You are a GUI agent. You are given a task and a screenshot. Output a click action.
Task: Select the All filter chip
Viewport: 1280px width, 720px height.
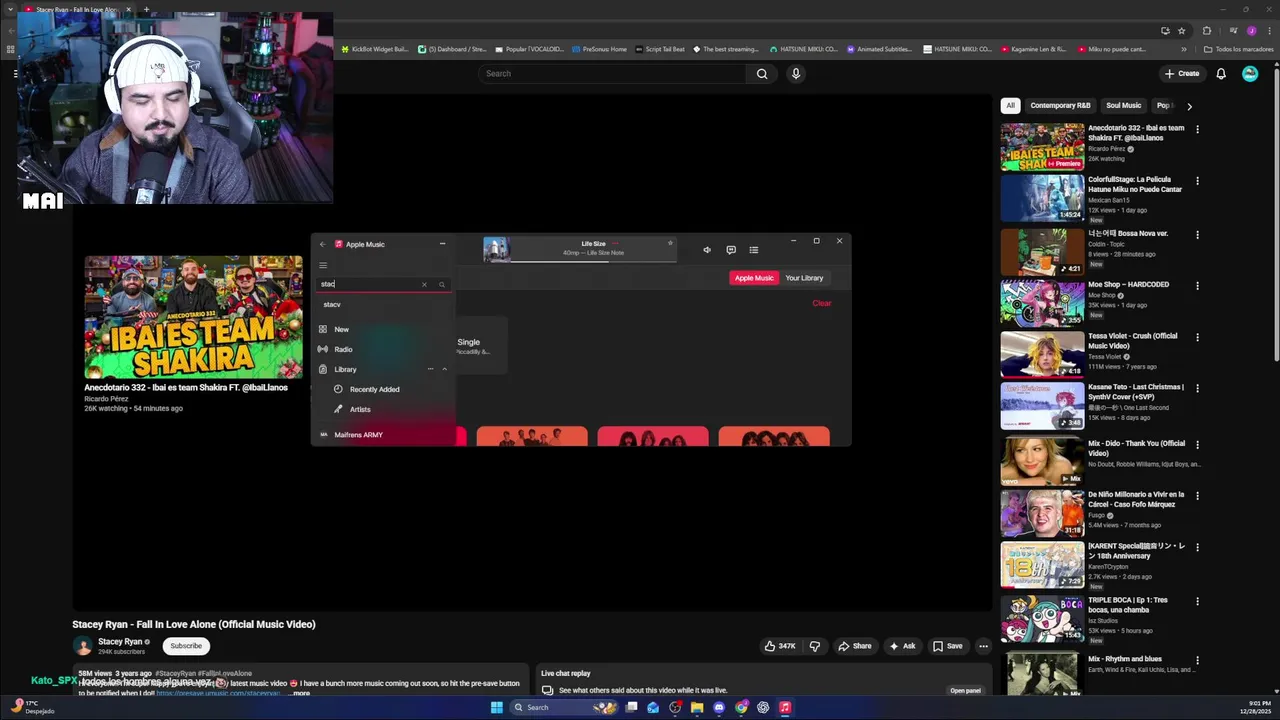(1010, 105)
